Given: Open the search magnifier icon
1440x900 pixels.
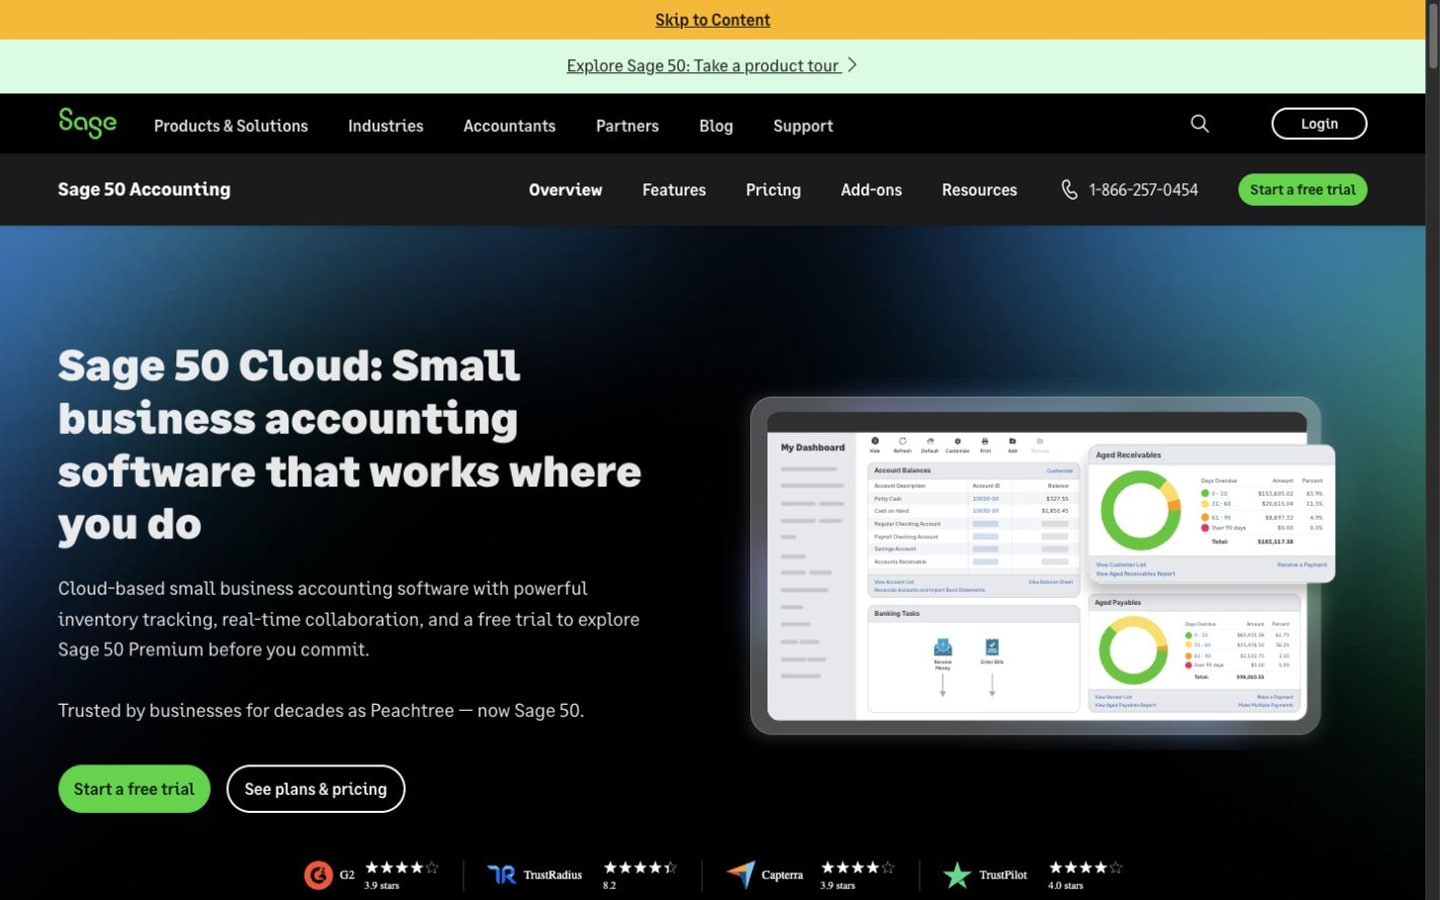Looking at the screenshot, I should point(1199,123).
